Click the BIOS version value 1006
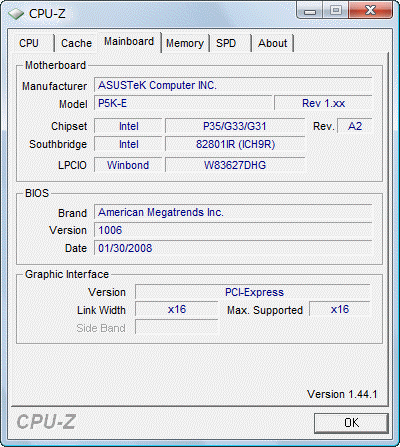This screenshot has height=447, width=400. [233, 230]
